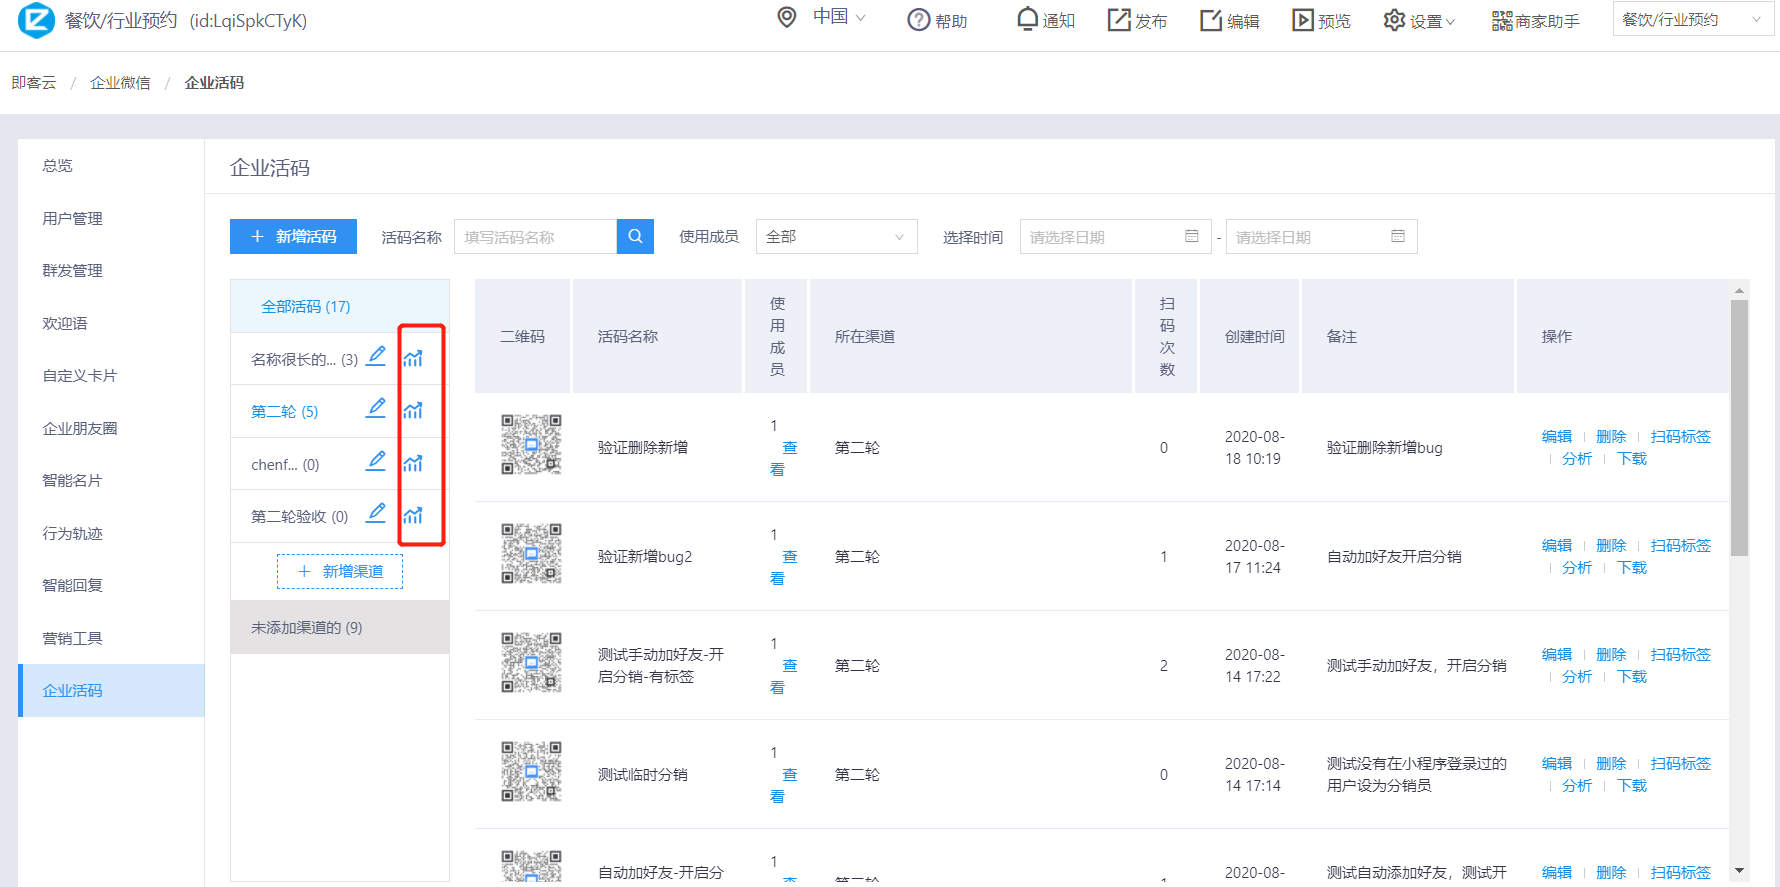This screenshot has height=887, width=1780.
Task: Edit the 名称很长的 channel pencil icon
Action: point(376,356)
